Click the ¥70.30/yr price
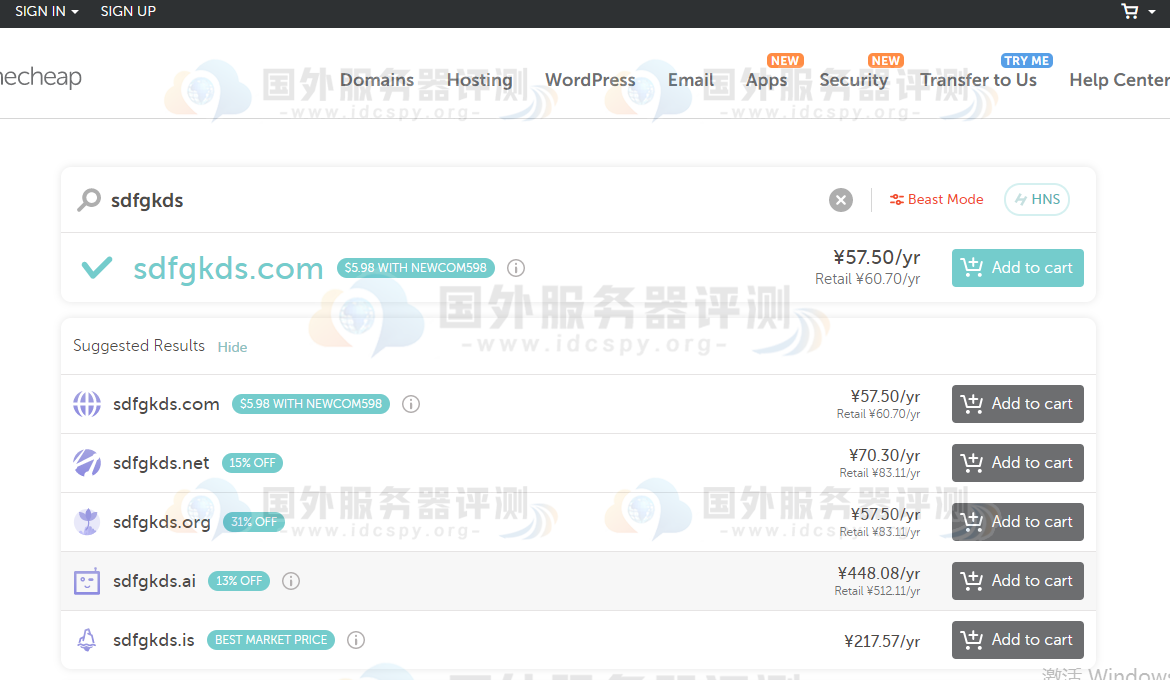Viewport: 1170px width, 680px height. point(884,455)
